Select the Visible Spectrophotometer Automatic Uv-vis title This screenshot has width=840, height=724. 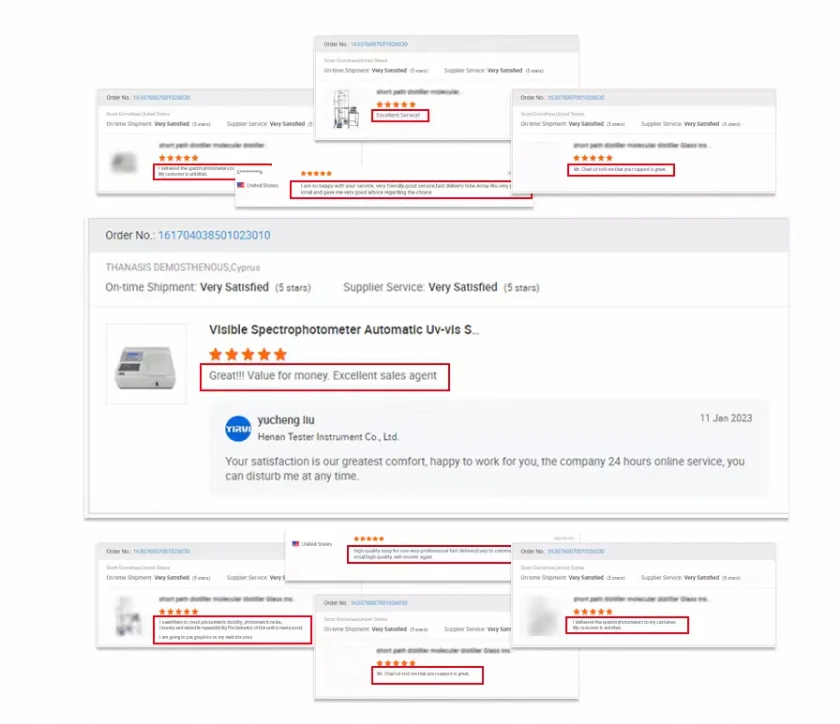point(344,330)
